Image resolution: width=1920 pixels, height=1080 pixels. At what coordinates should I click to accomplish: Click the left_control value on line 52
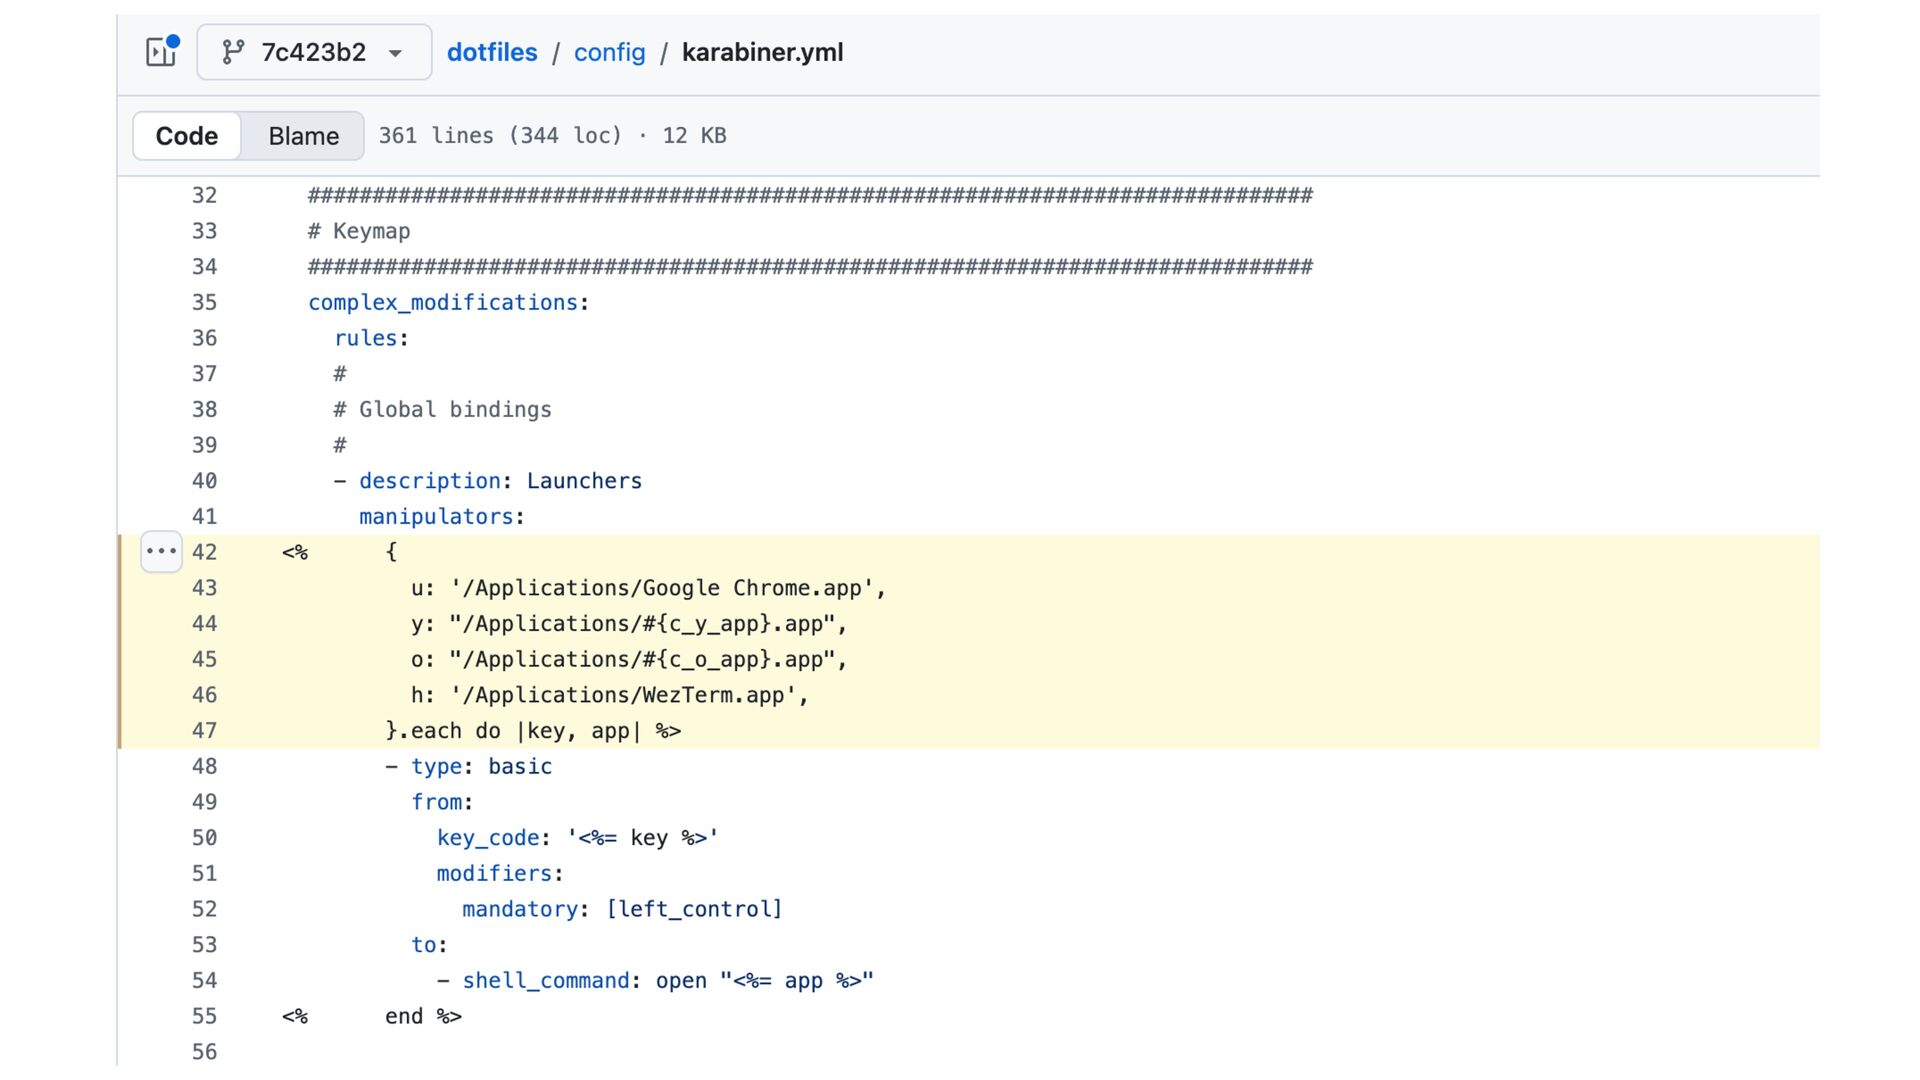coord(694,909)
